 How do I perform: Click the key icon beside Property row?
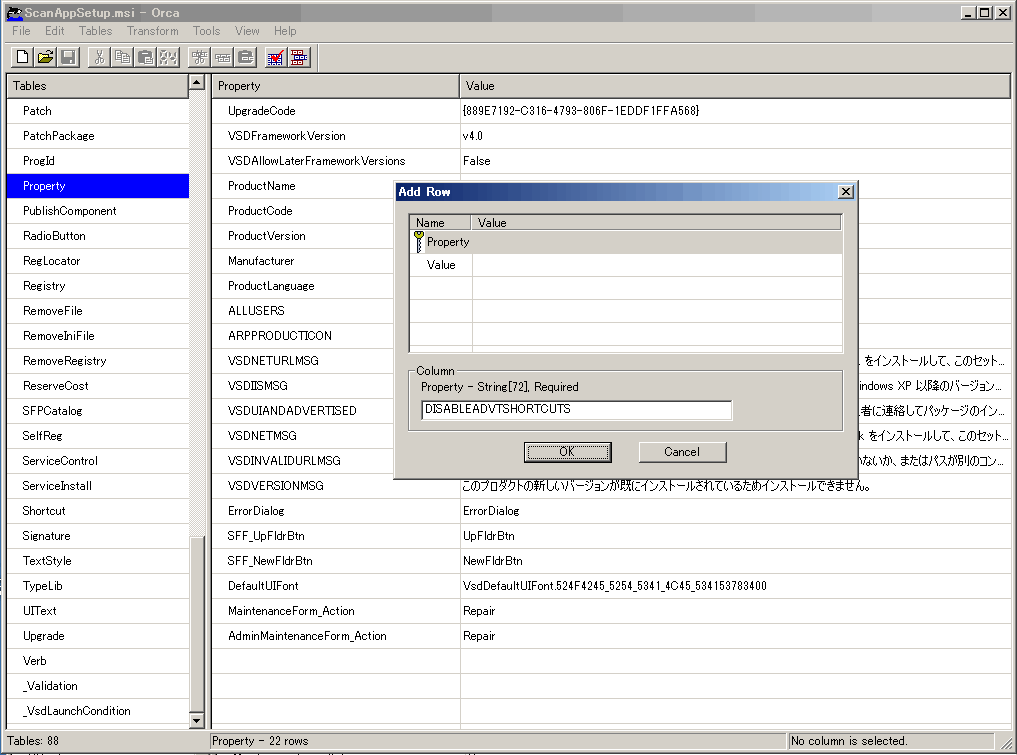coord(419,241)
